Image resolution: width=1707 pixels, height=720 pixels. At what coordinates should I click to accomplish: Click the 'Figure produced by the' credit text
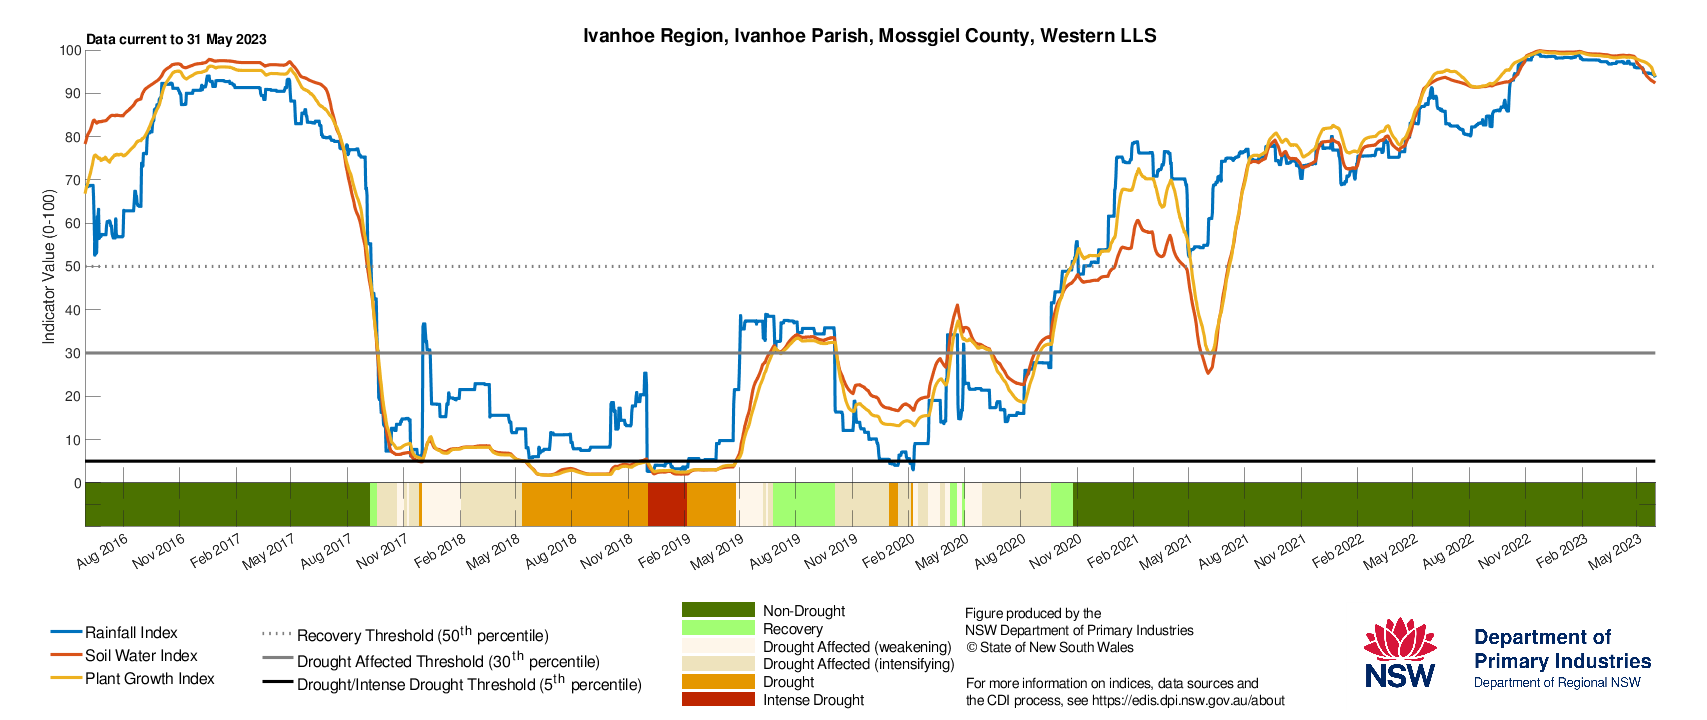tap(1033, 613)
